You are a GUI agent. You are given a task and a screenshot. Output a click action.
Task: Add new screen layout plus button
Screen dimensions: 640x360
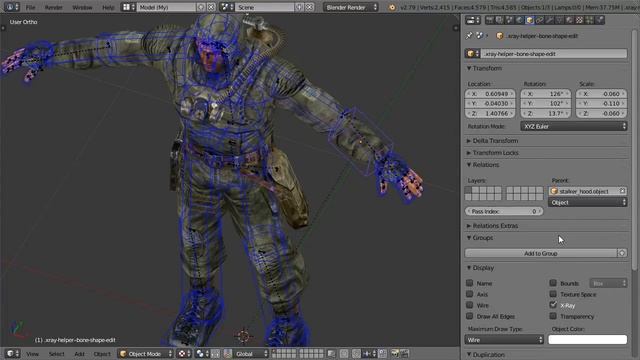point(201,7)
